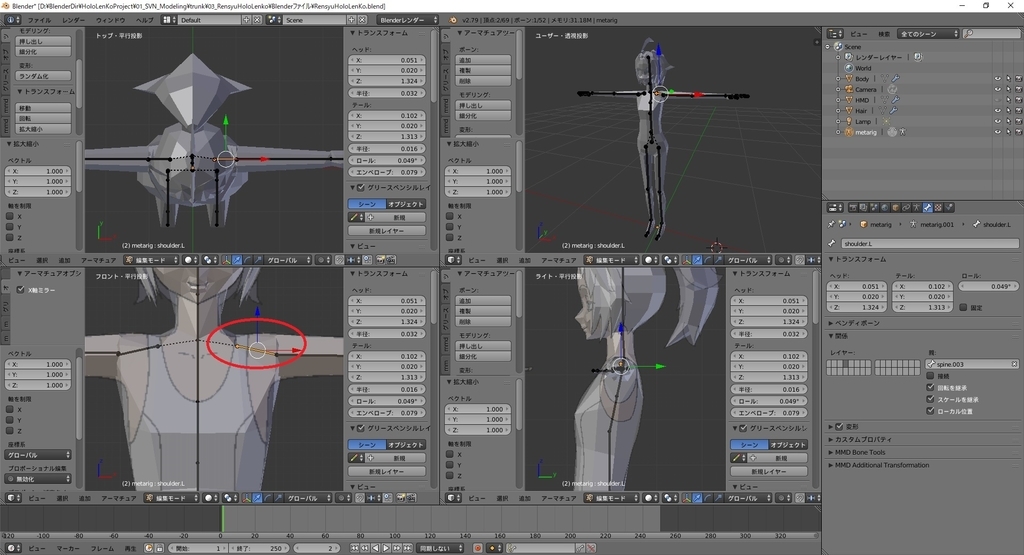This screenshot has height=555, width=1024.
Task: Click the Hair row's mesh data icon
Action: tap(883, 111)
